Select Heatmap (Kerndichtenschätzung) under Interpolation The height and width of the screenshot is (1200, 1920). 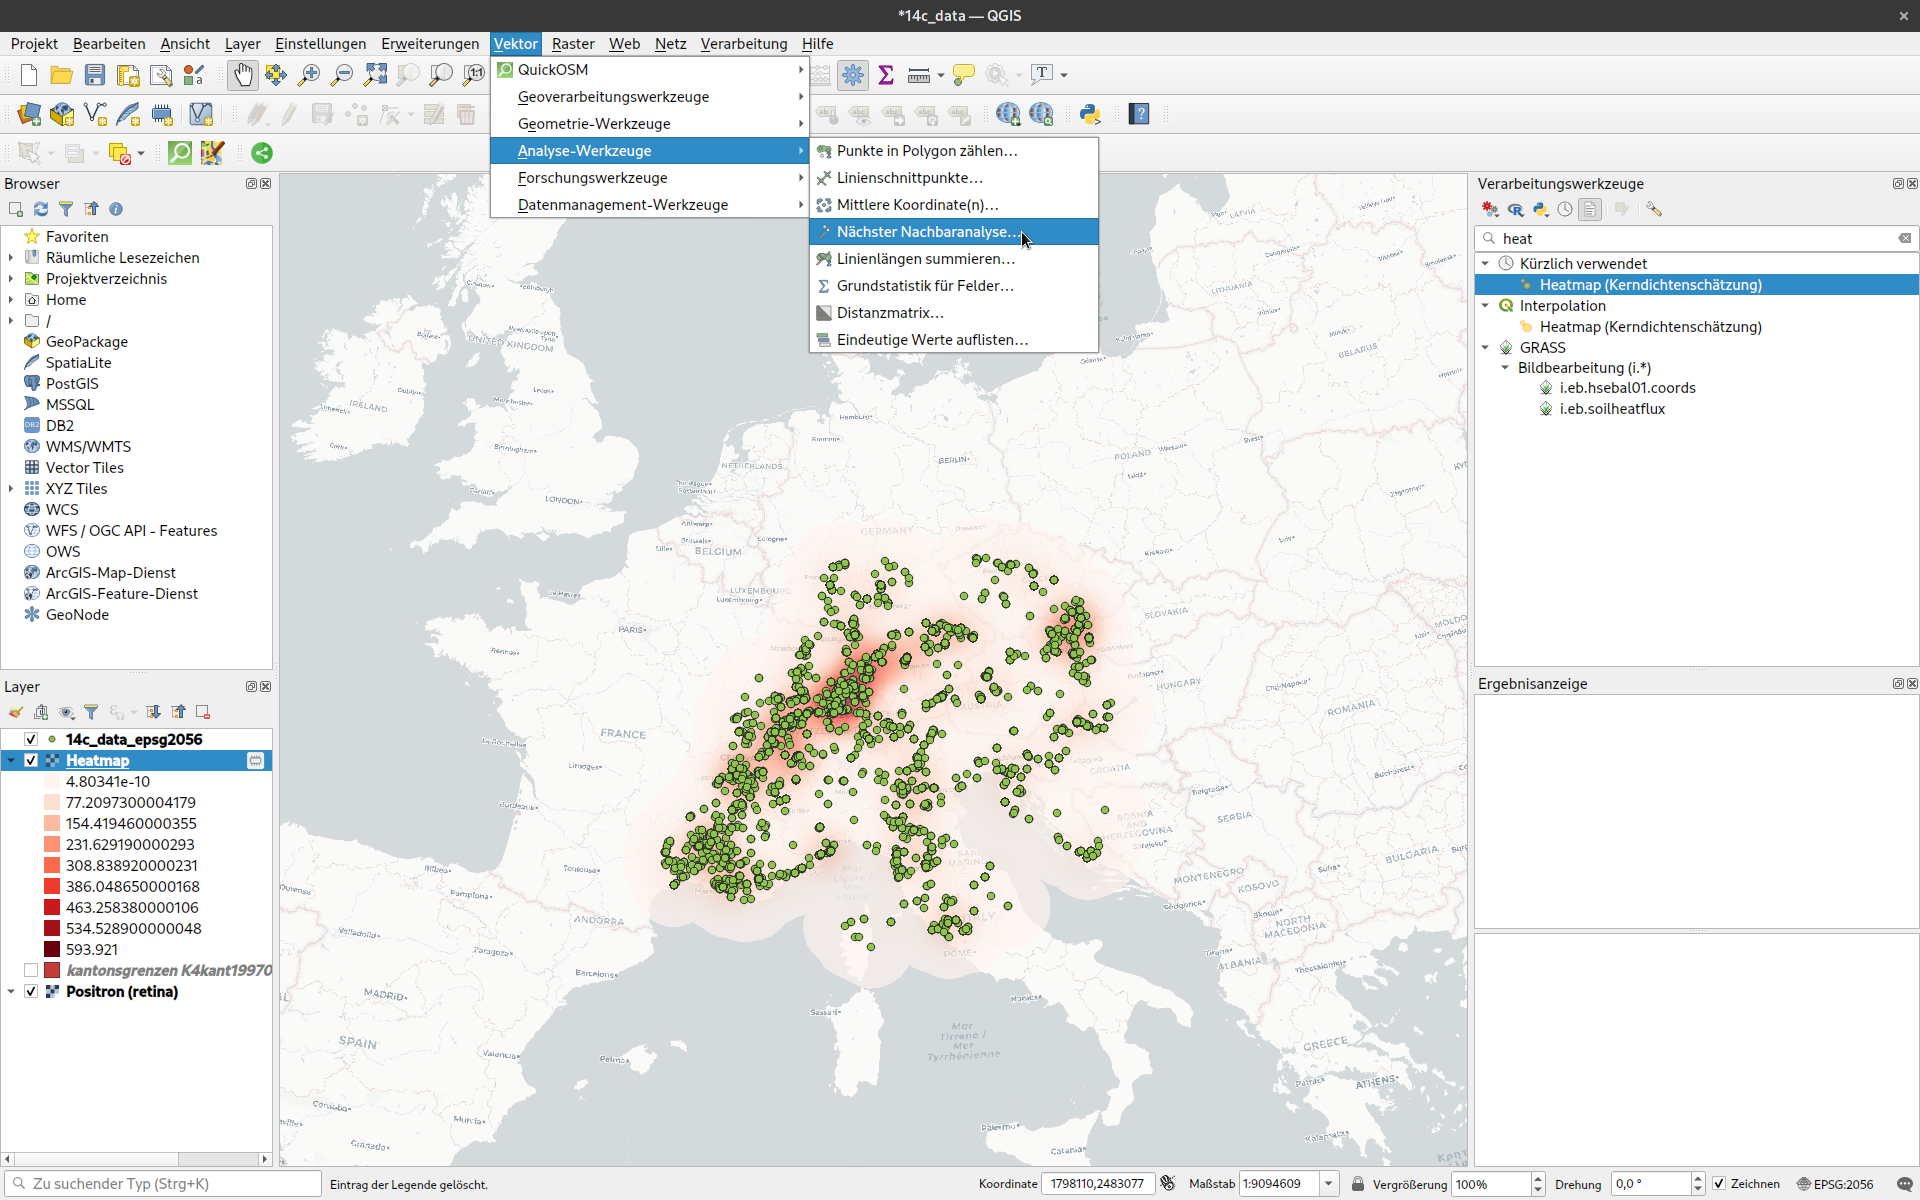pos(1650,327)
